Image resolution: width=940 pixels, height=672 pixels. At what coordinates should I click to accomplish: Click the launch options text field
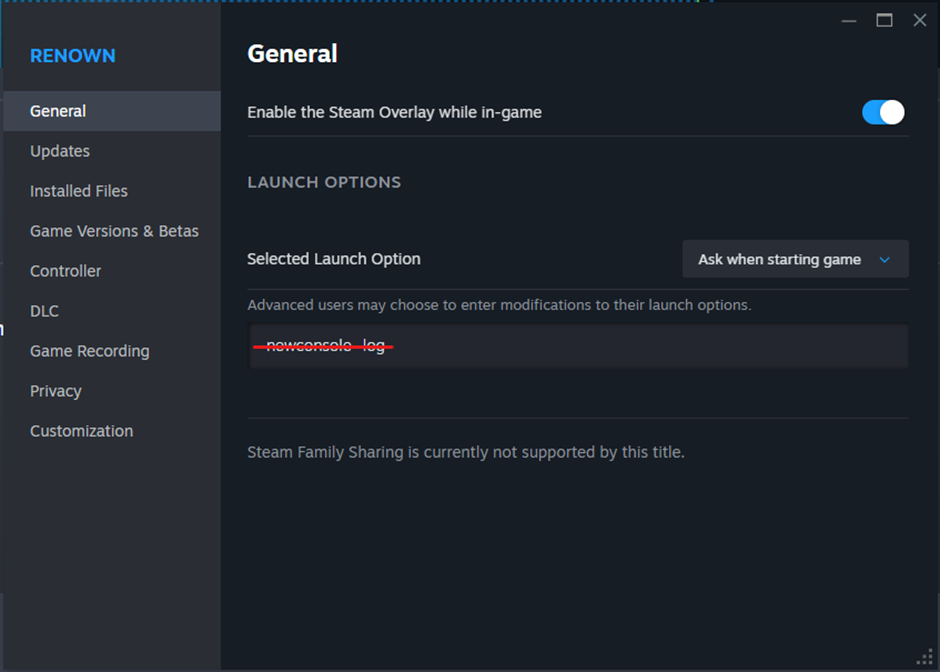(x=578, y=346)
